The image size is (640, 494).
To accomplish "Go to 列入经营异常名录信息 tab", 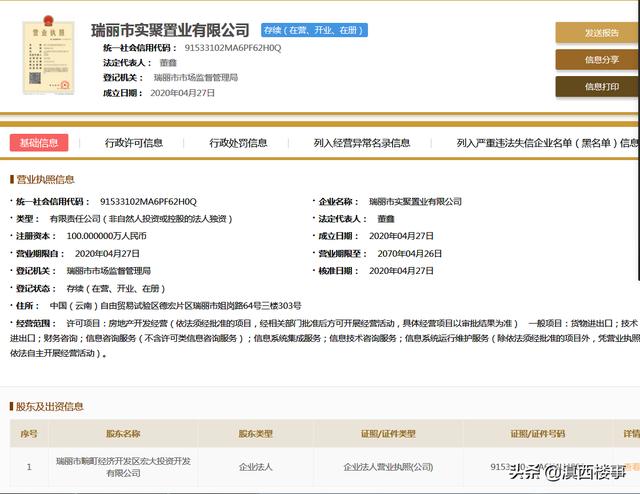I will point(361,143).
